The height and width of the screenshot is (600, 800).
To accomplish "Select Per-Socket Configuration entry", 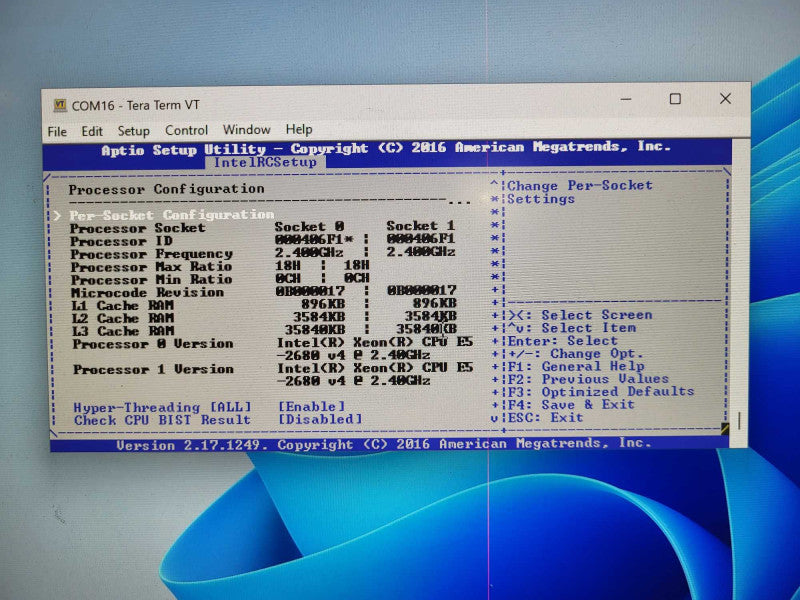I will (x=172, y=215).
